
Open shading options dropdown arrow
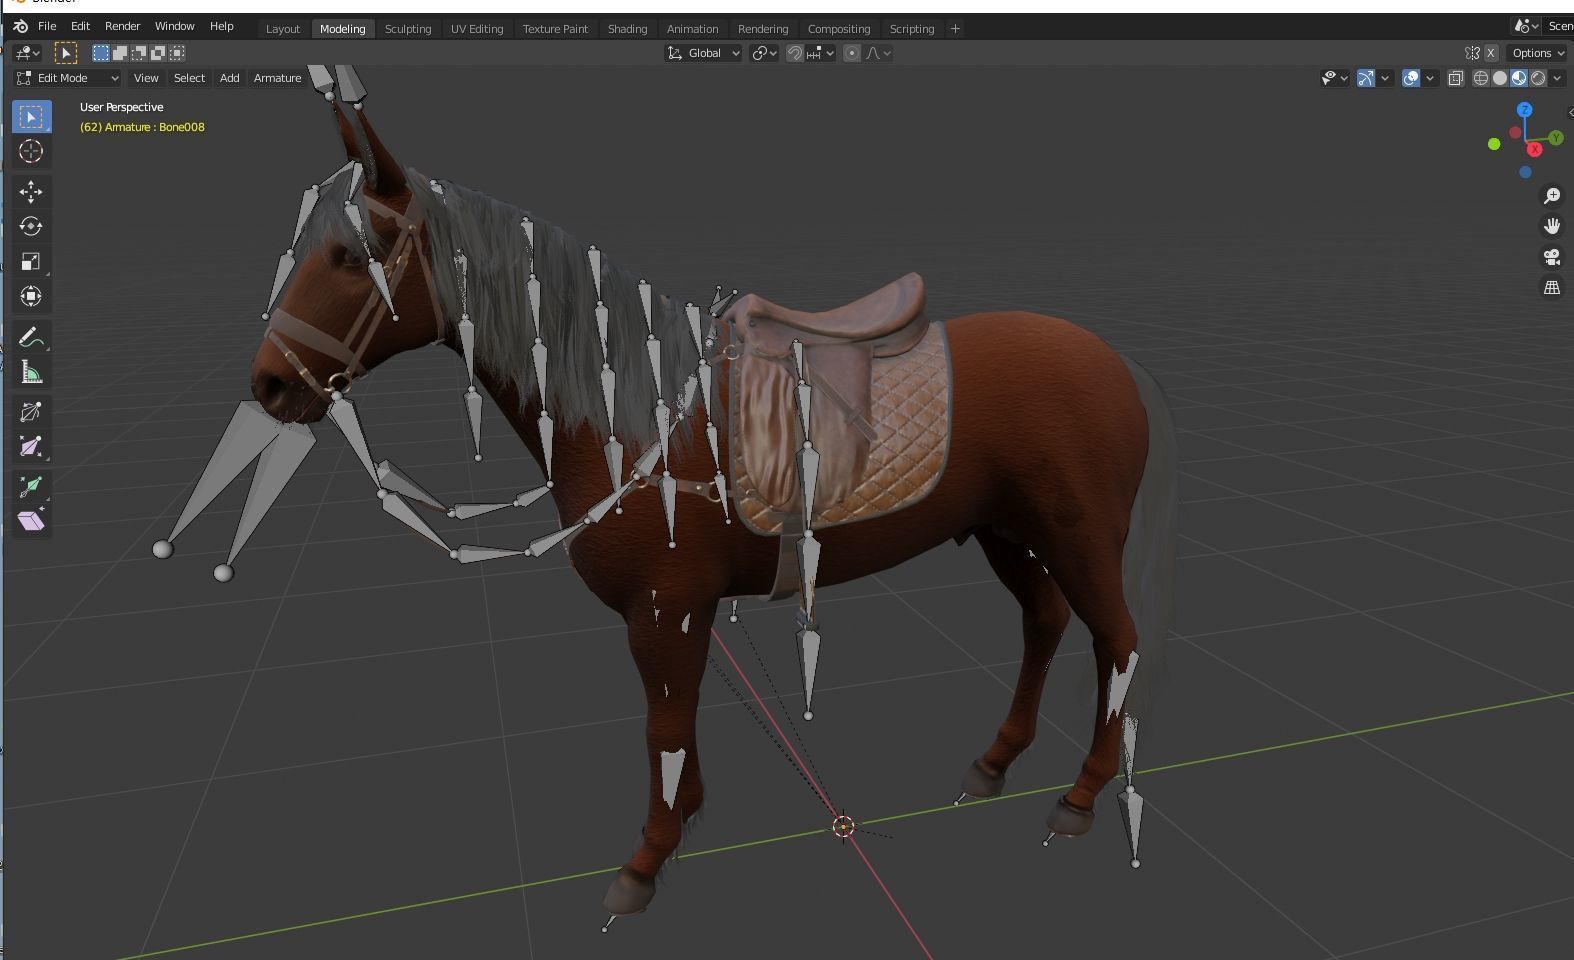[1558, 78]
